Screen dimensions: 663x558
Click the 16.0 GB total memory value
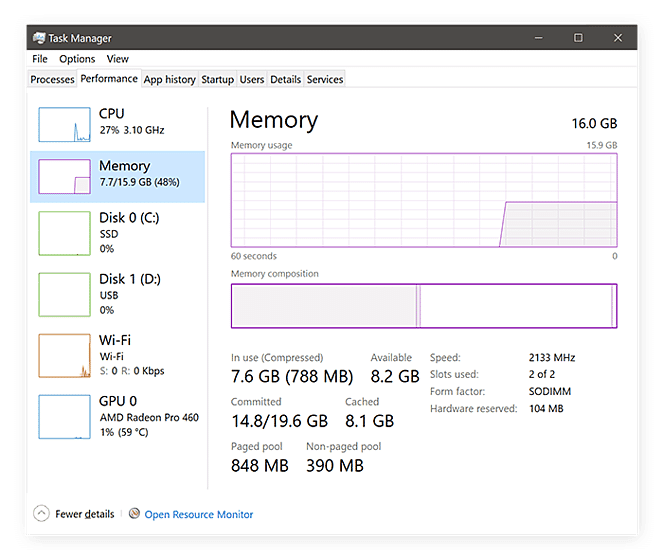point(595,123)
